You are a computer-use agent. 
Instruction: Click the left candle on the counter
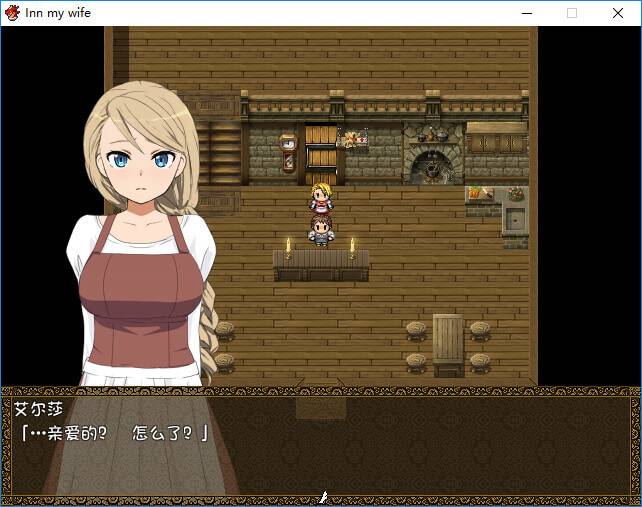[x=289, y=246]
